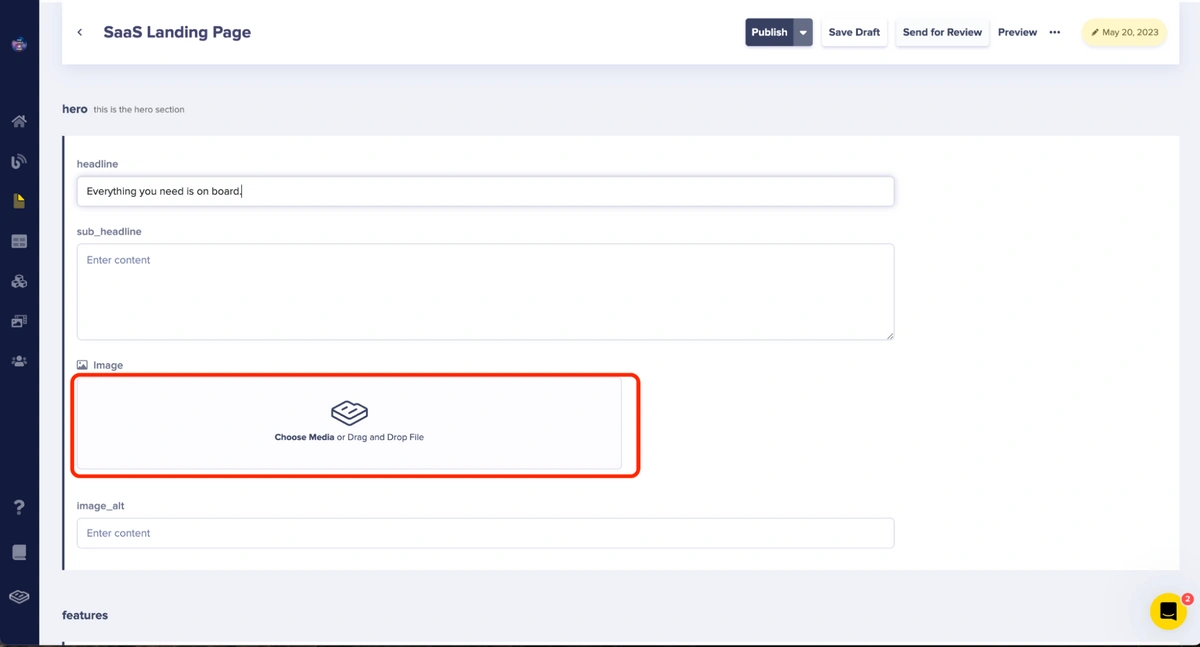Open the three-dots more options menu

click(x=1054, y=32)
